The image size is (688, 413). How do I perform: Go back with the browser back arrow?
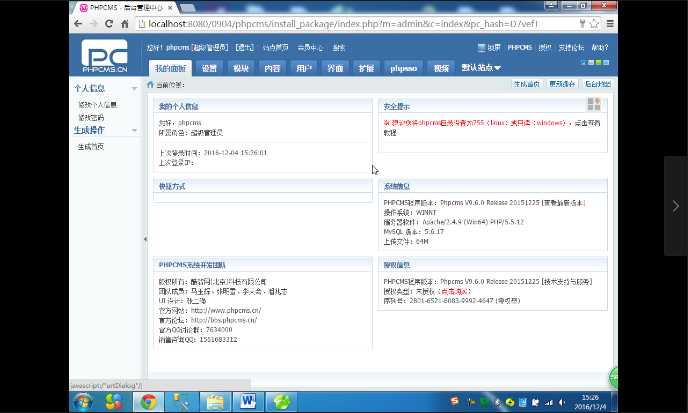click(x=78, y=24)
